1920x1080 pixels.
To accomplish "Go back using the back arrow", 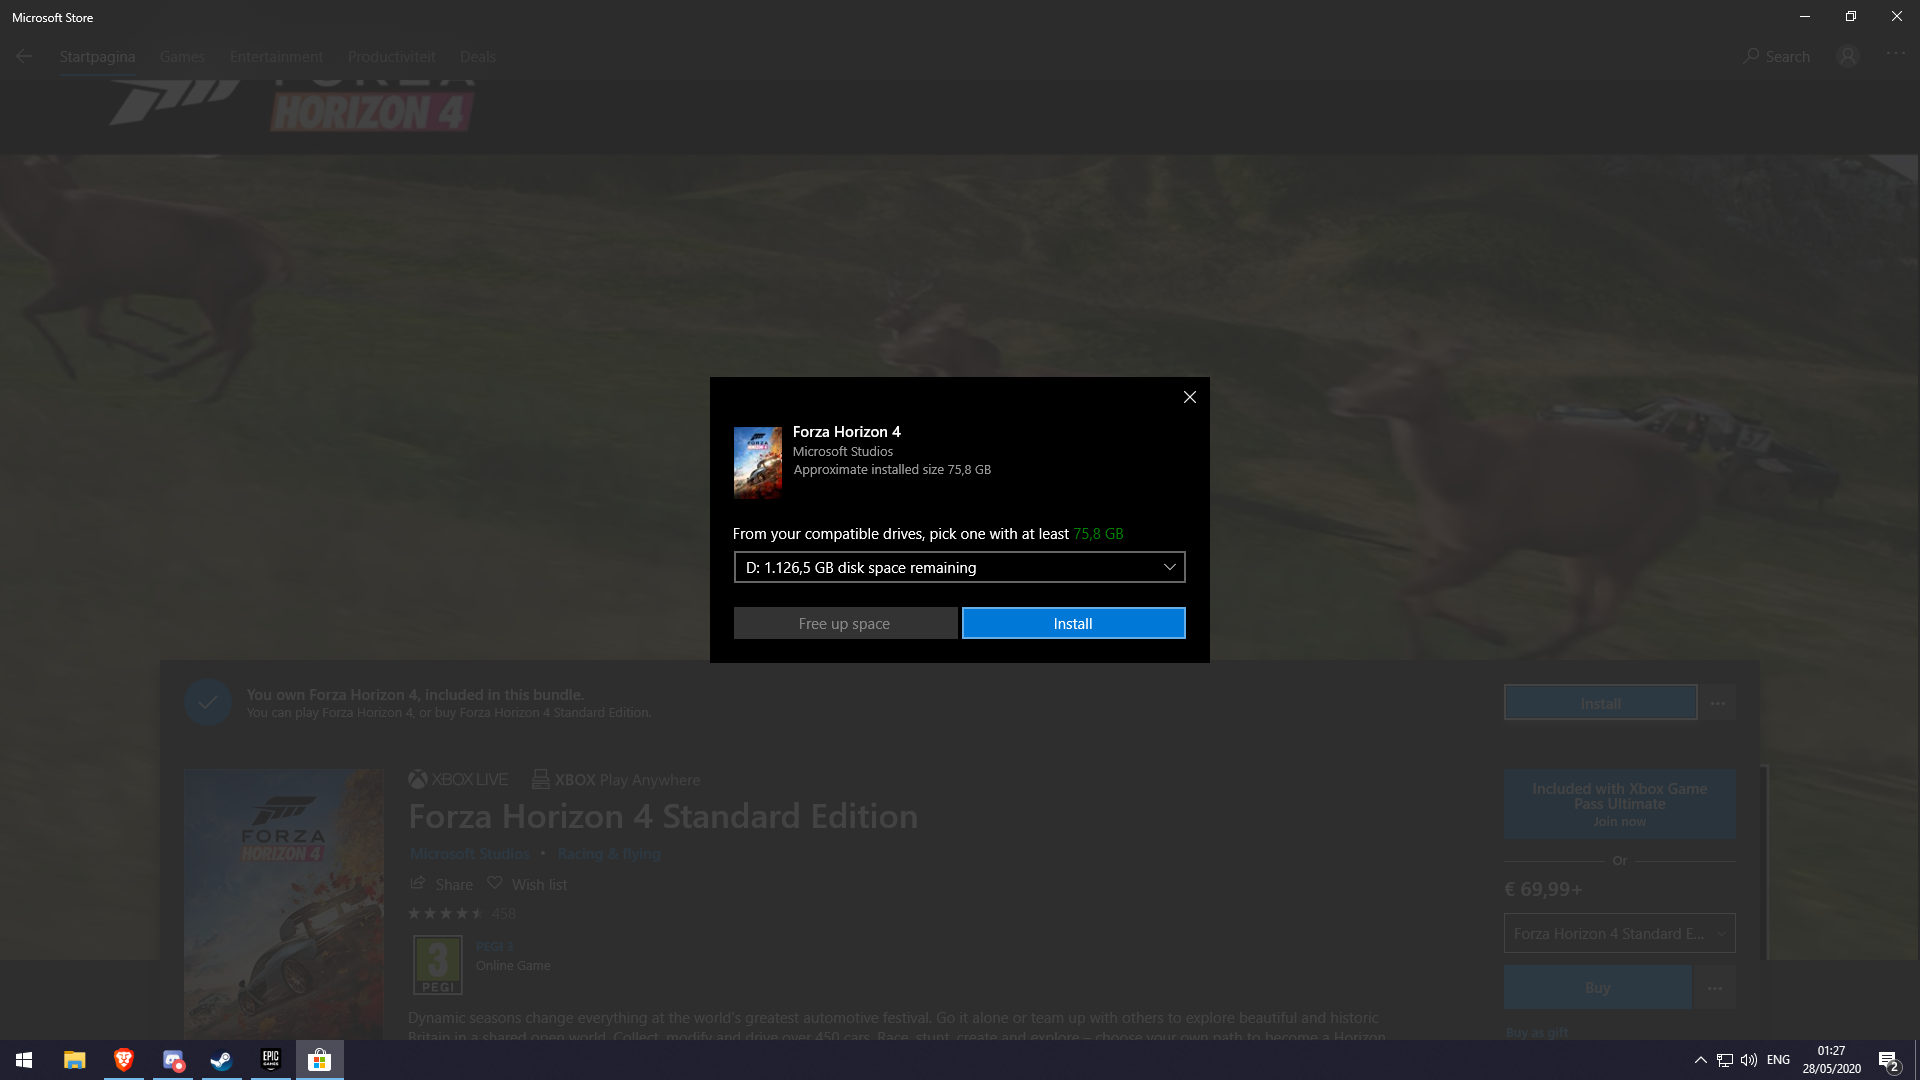I will pyautogui.click(x=24, y=56).
